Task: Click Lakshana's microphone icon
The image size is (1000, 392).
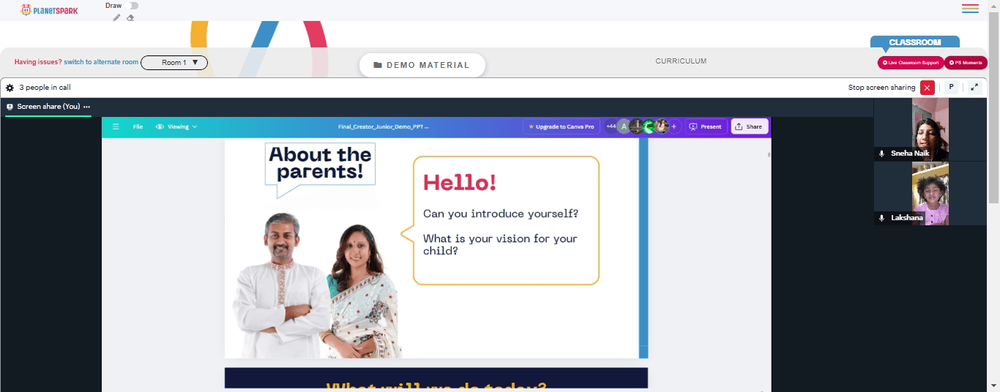Action: (881, 218)
